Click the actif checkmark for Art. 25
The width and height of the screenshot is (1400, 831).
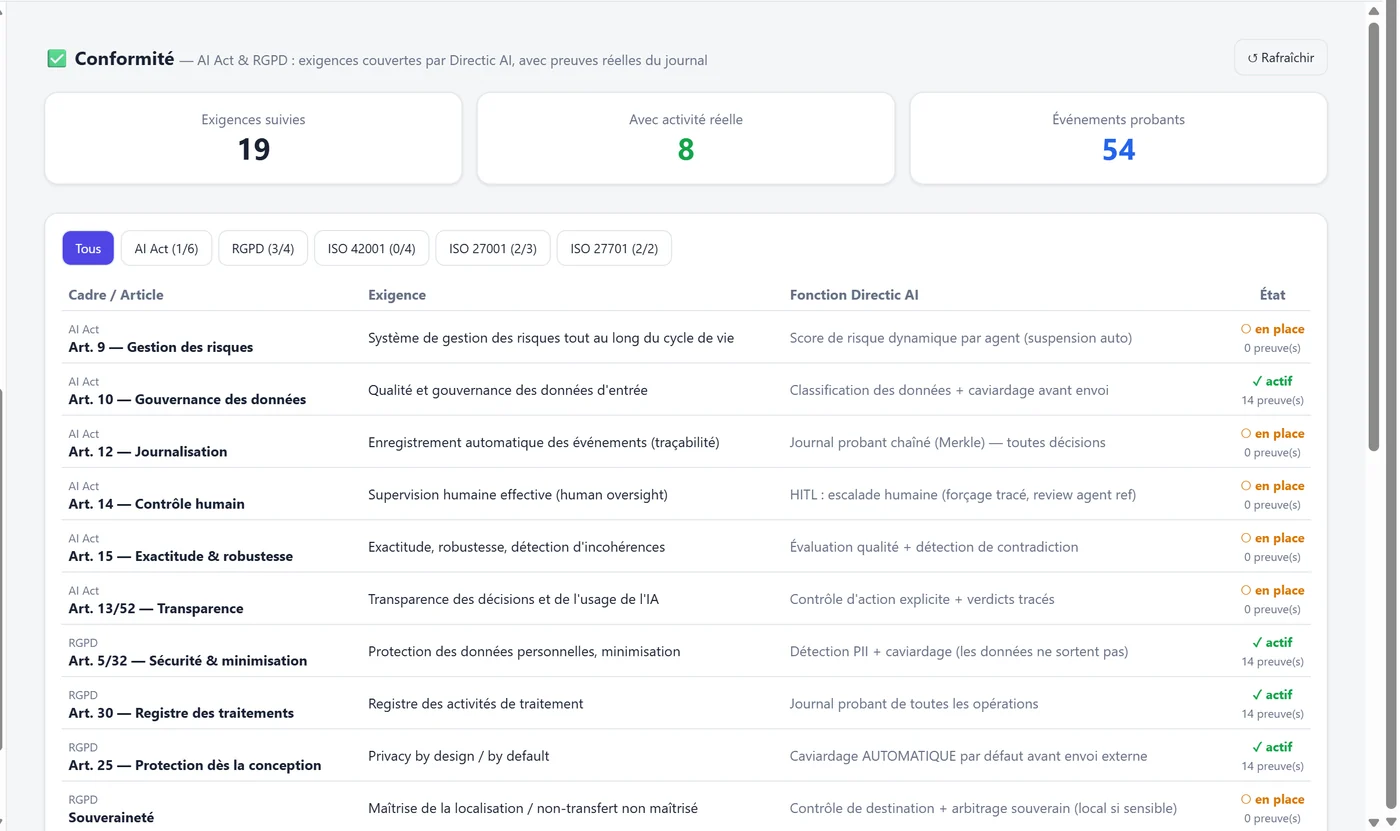coord(1257,747)
